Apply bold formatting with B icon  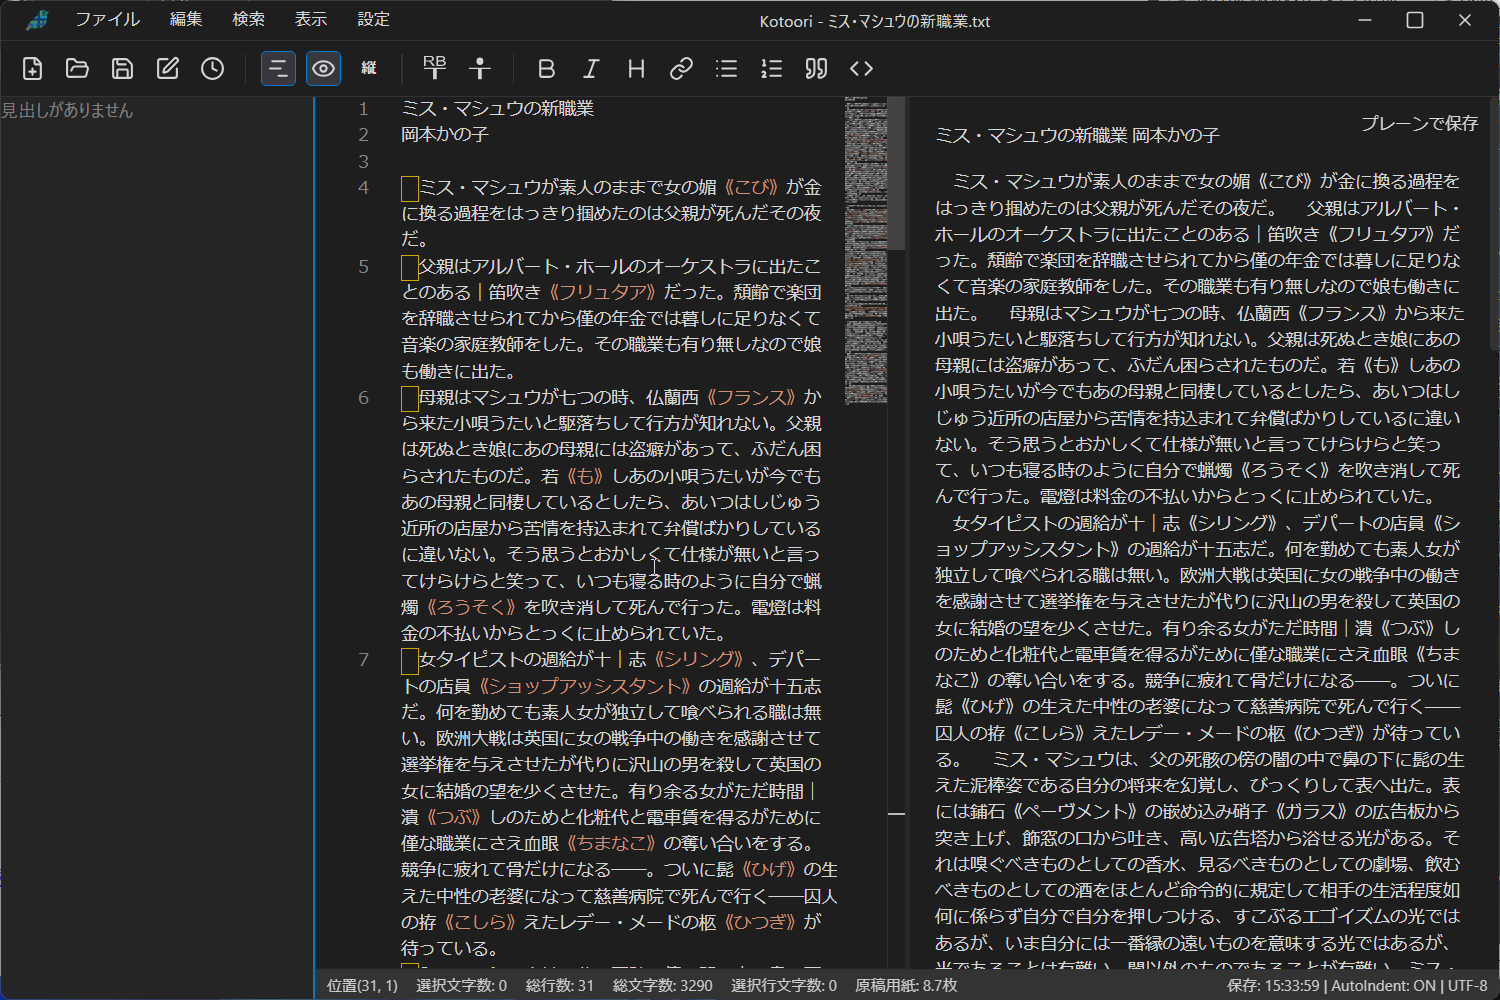pyautogui.click(x=546, y=69)
